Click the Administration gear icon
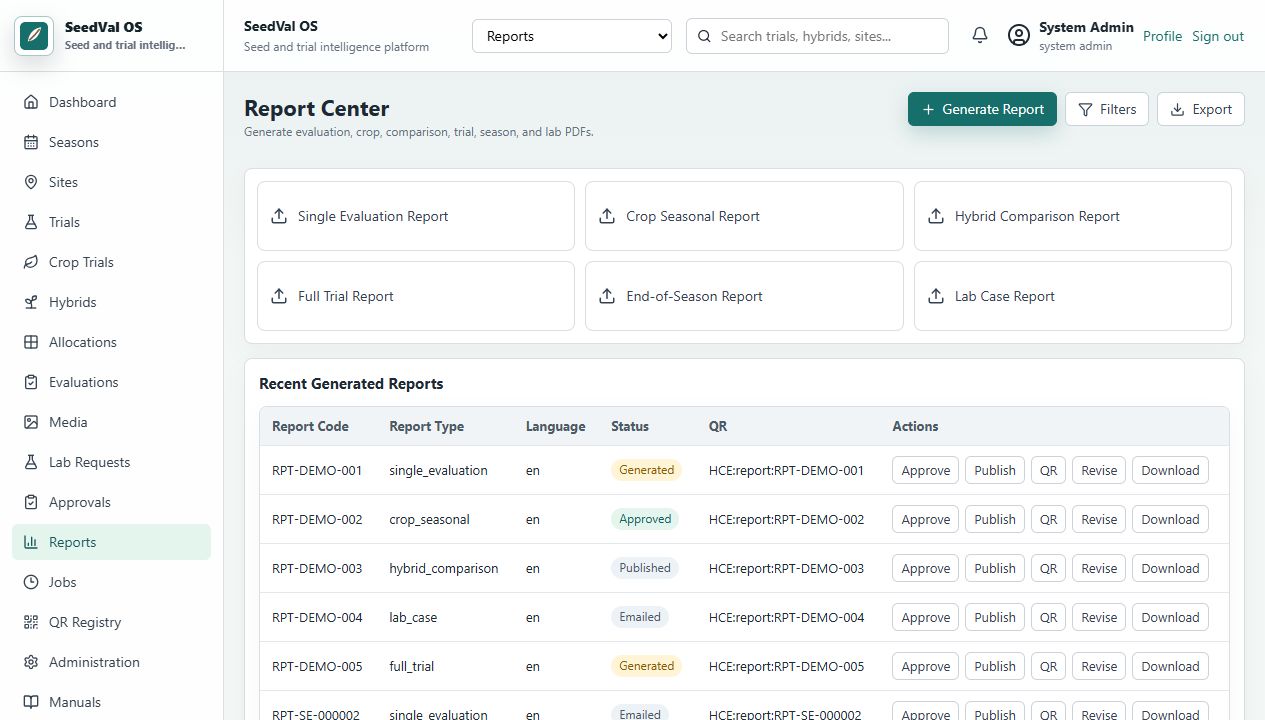The width and height of the screenshot is (1265, 720). coord(31,662)
